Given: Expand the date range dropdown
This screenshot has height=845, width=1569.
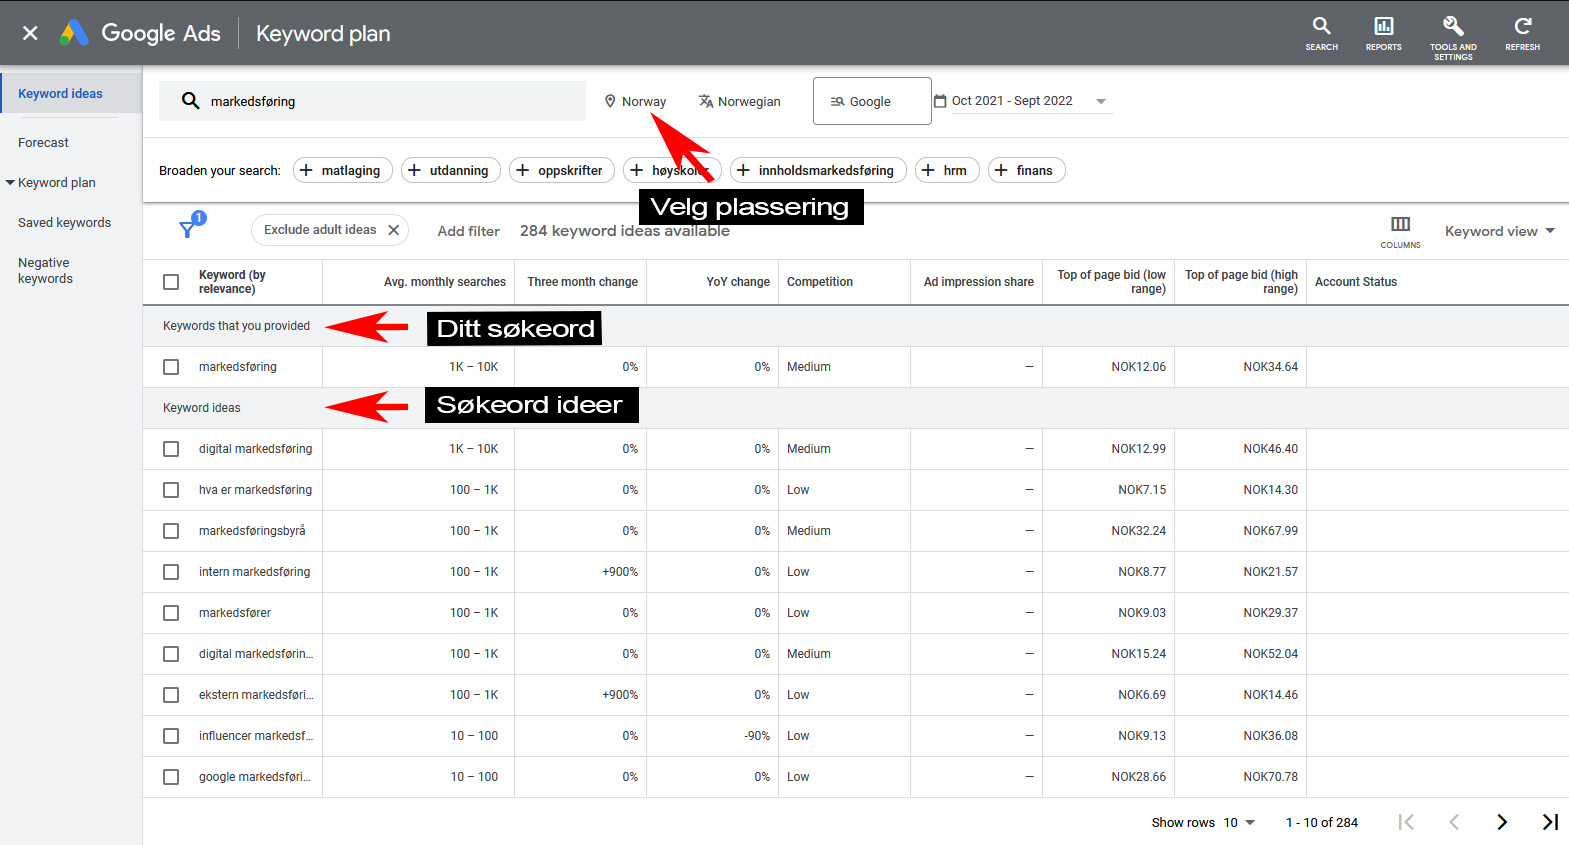Looking at the screenshot, I should (1101, 101).
